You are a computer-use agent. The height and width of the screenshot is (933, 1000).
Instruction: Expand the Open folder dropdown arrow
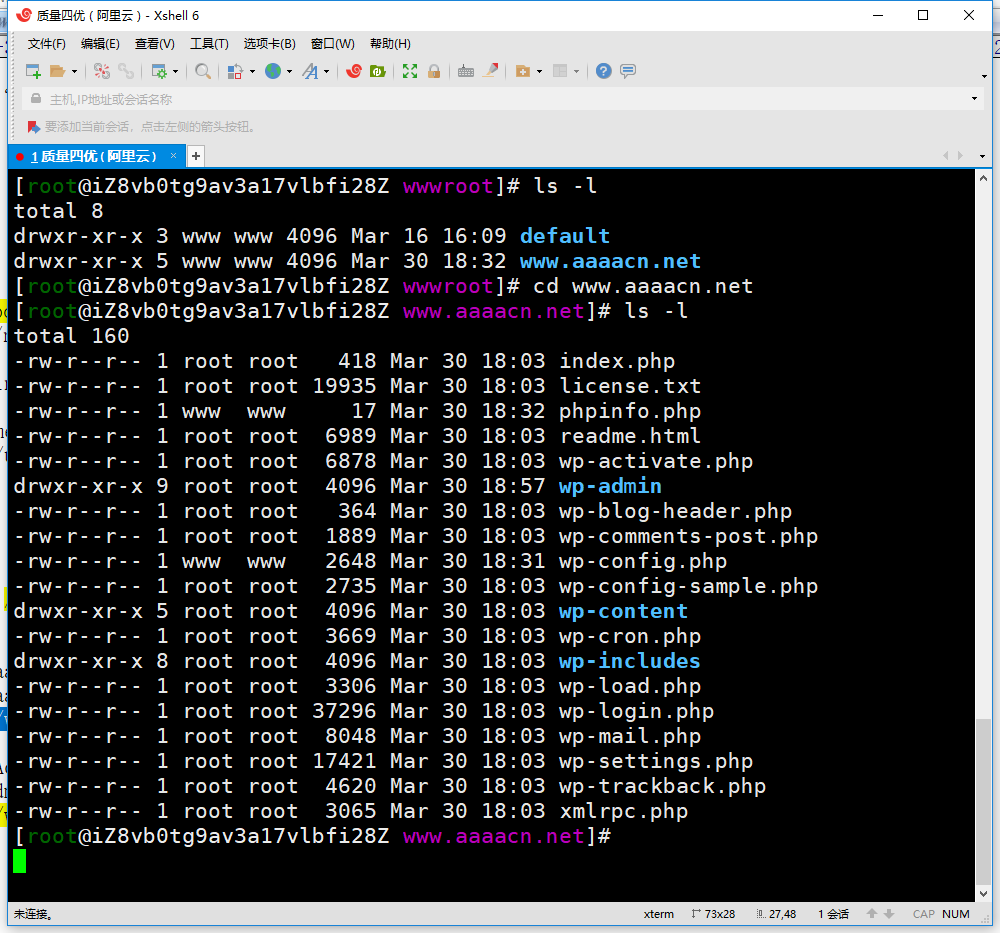point(74,72)
